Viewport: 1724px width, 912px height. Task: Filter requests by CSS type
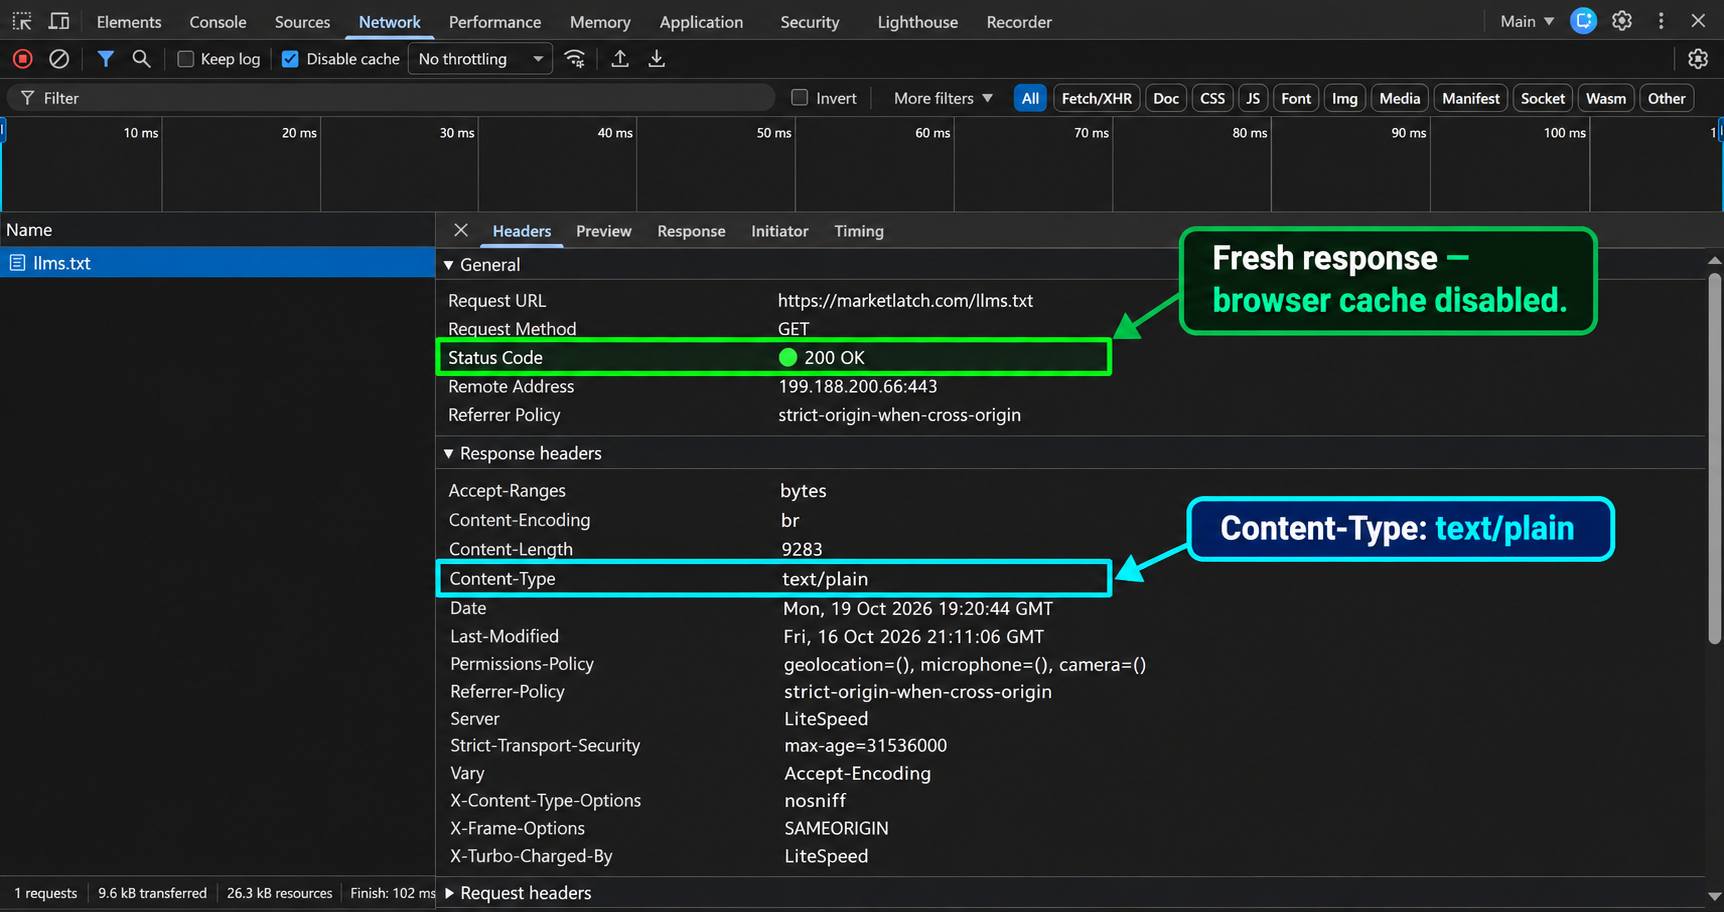tap(1212, 98)
